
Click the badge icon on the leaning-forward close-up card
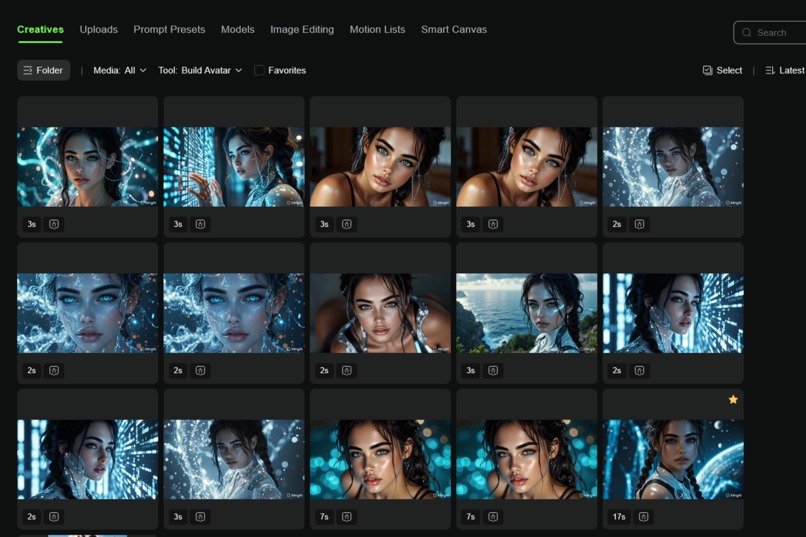click(x=346, y=371)
